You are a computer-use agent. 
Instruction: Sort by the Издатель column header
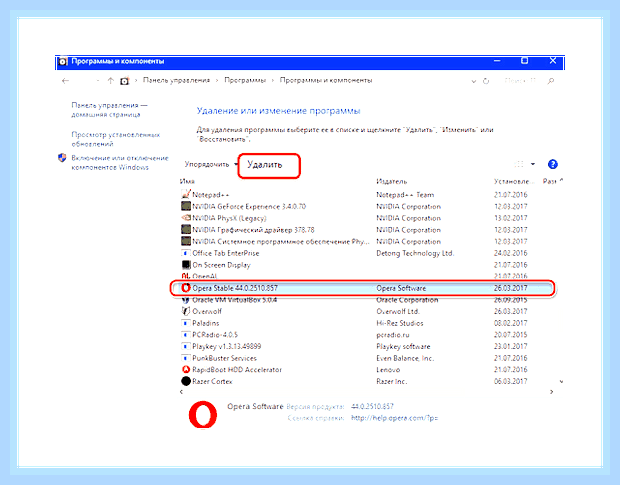391,181
